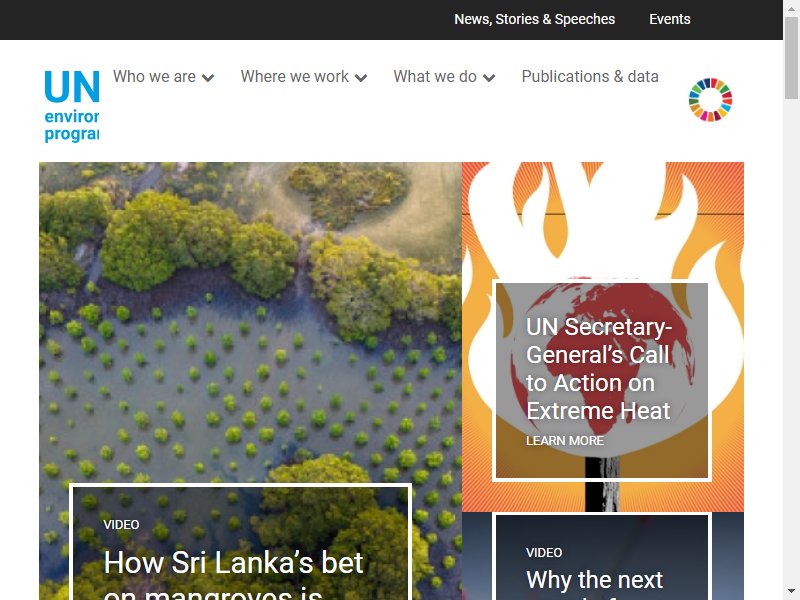The height and width of the screenshot is (600, 800).
Task: Click the What we do menu label
Action: (435, 77)
